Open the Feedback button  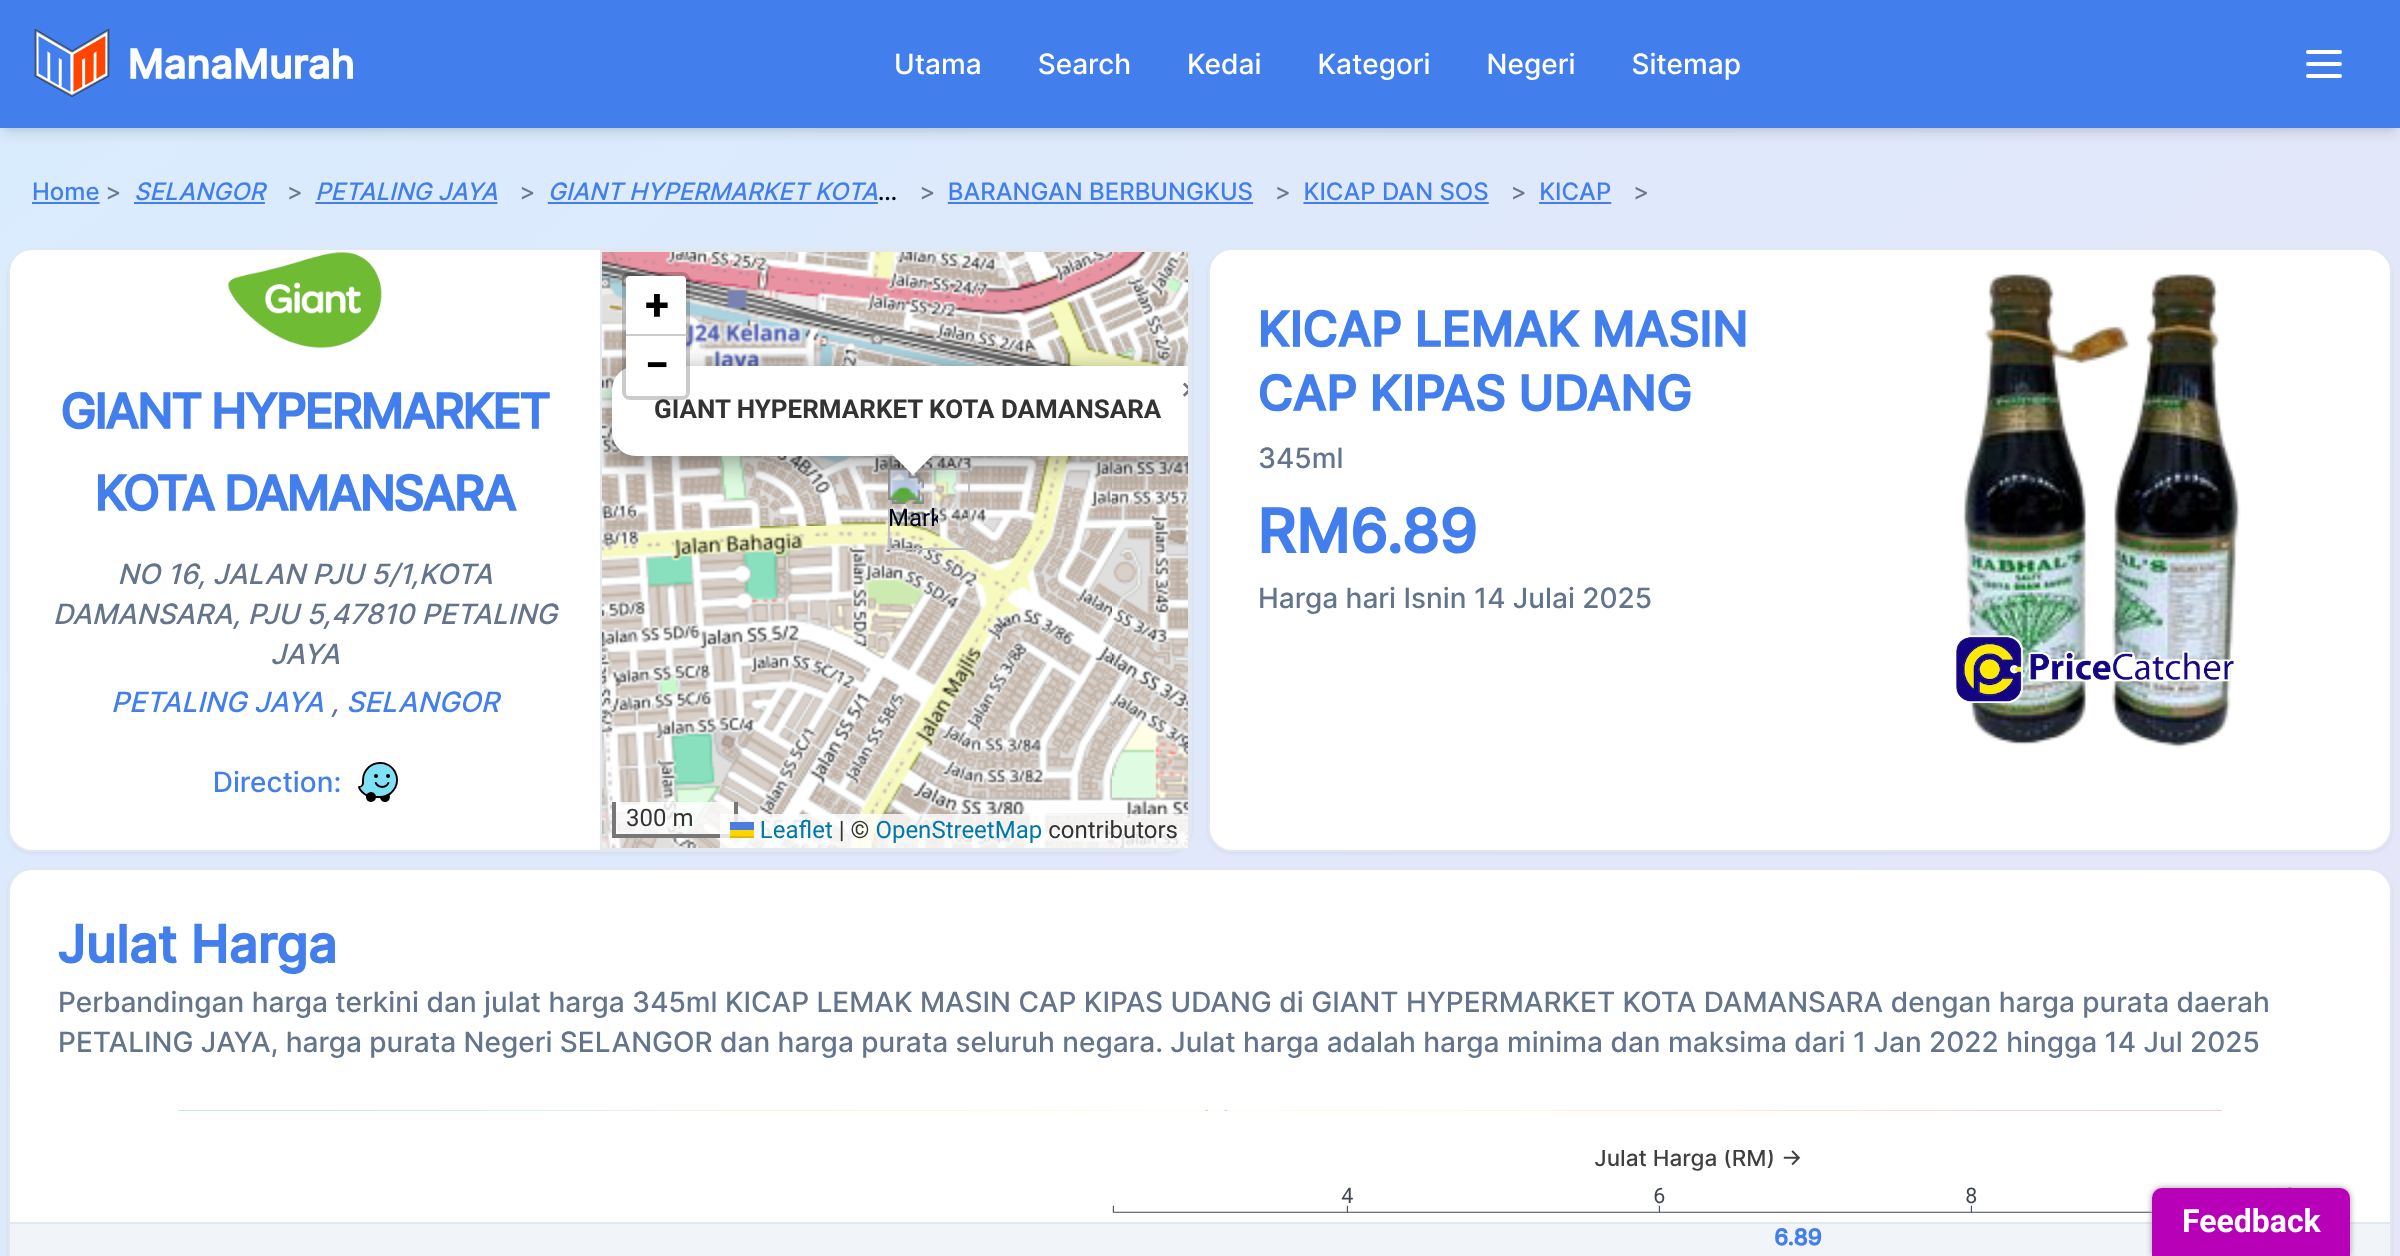point(2250,1220)
